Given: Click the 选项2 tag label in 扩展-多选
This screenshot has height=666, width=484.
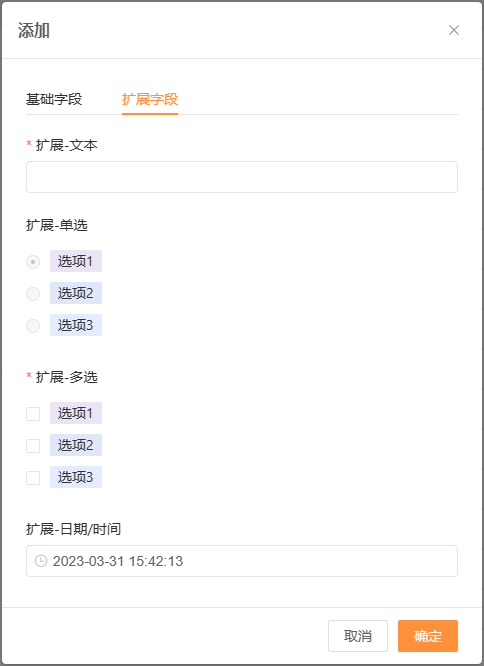Looking at the screenshot, I should pos(76,445).
